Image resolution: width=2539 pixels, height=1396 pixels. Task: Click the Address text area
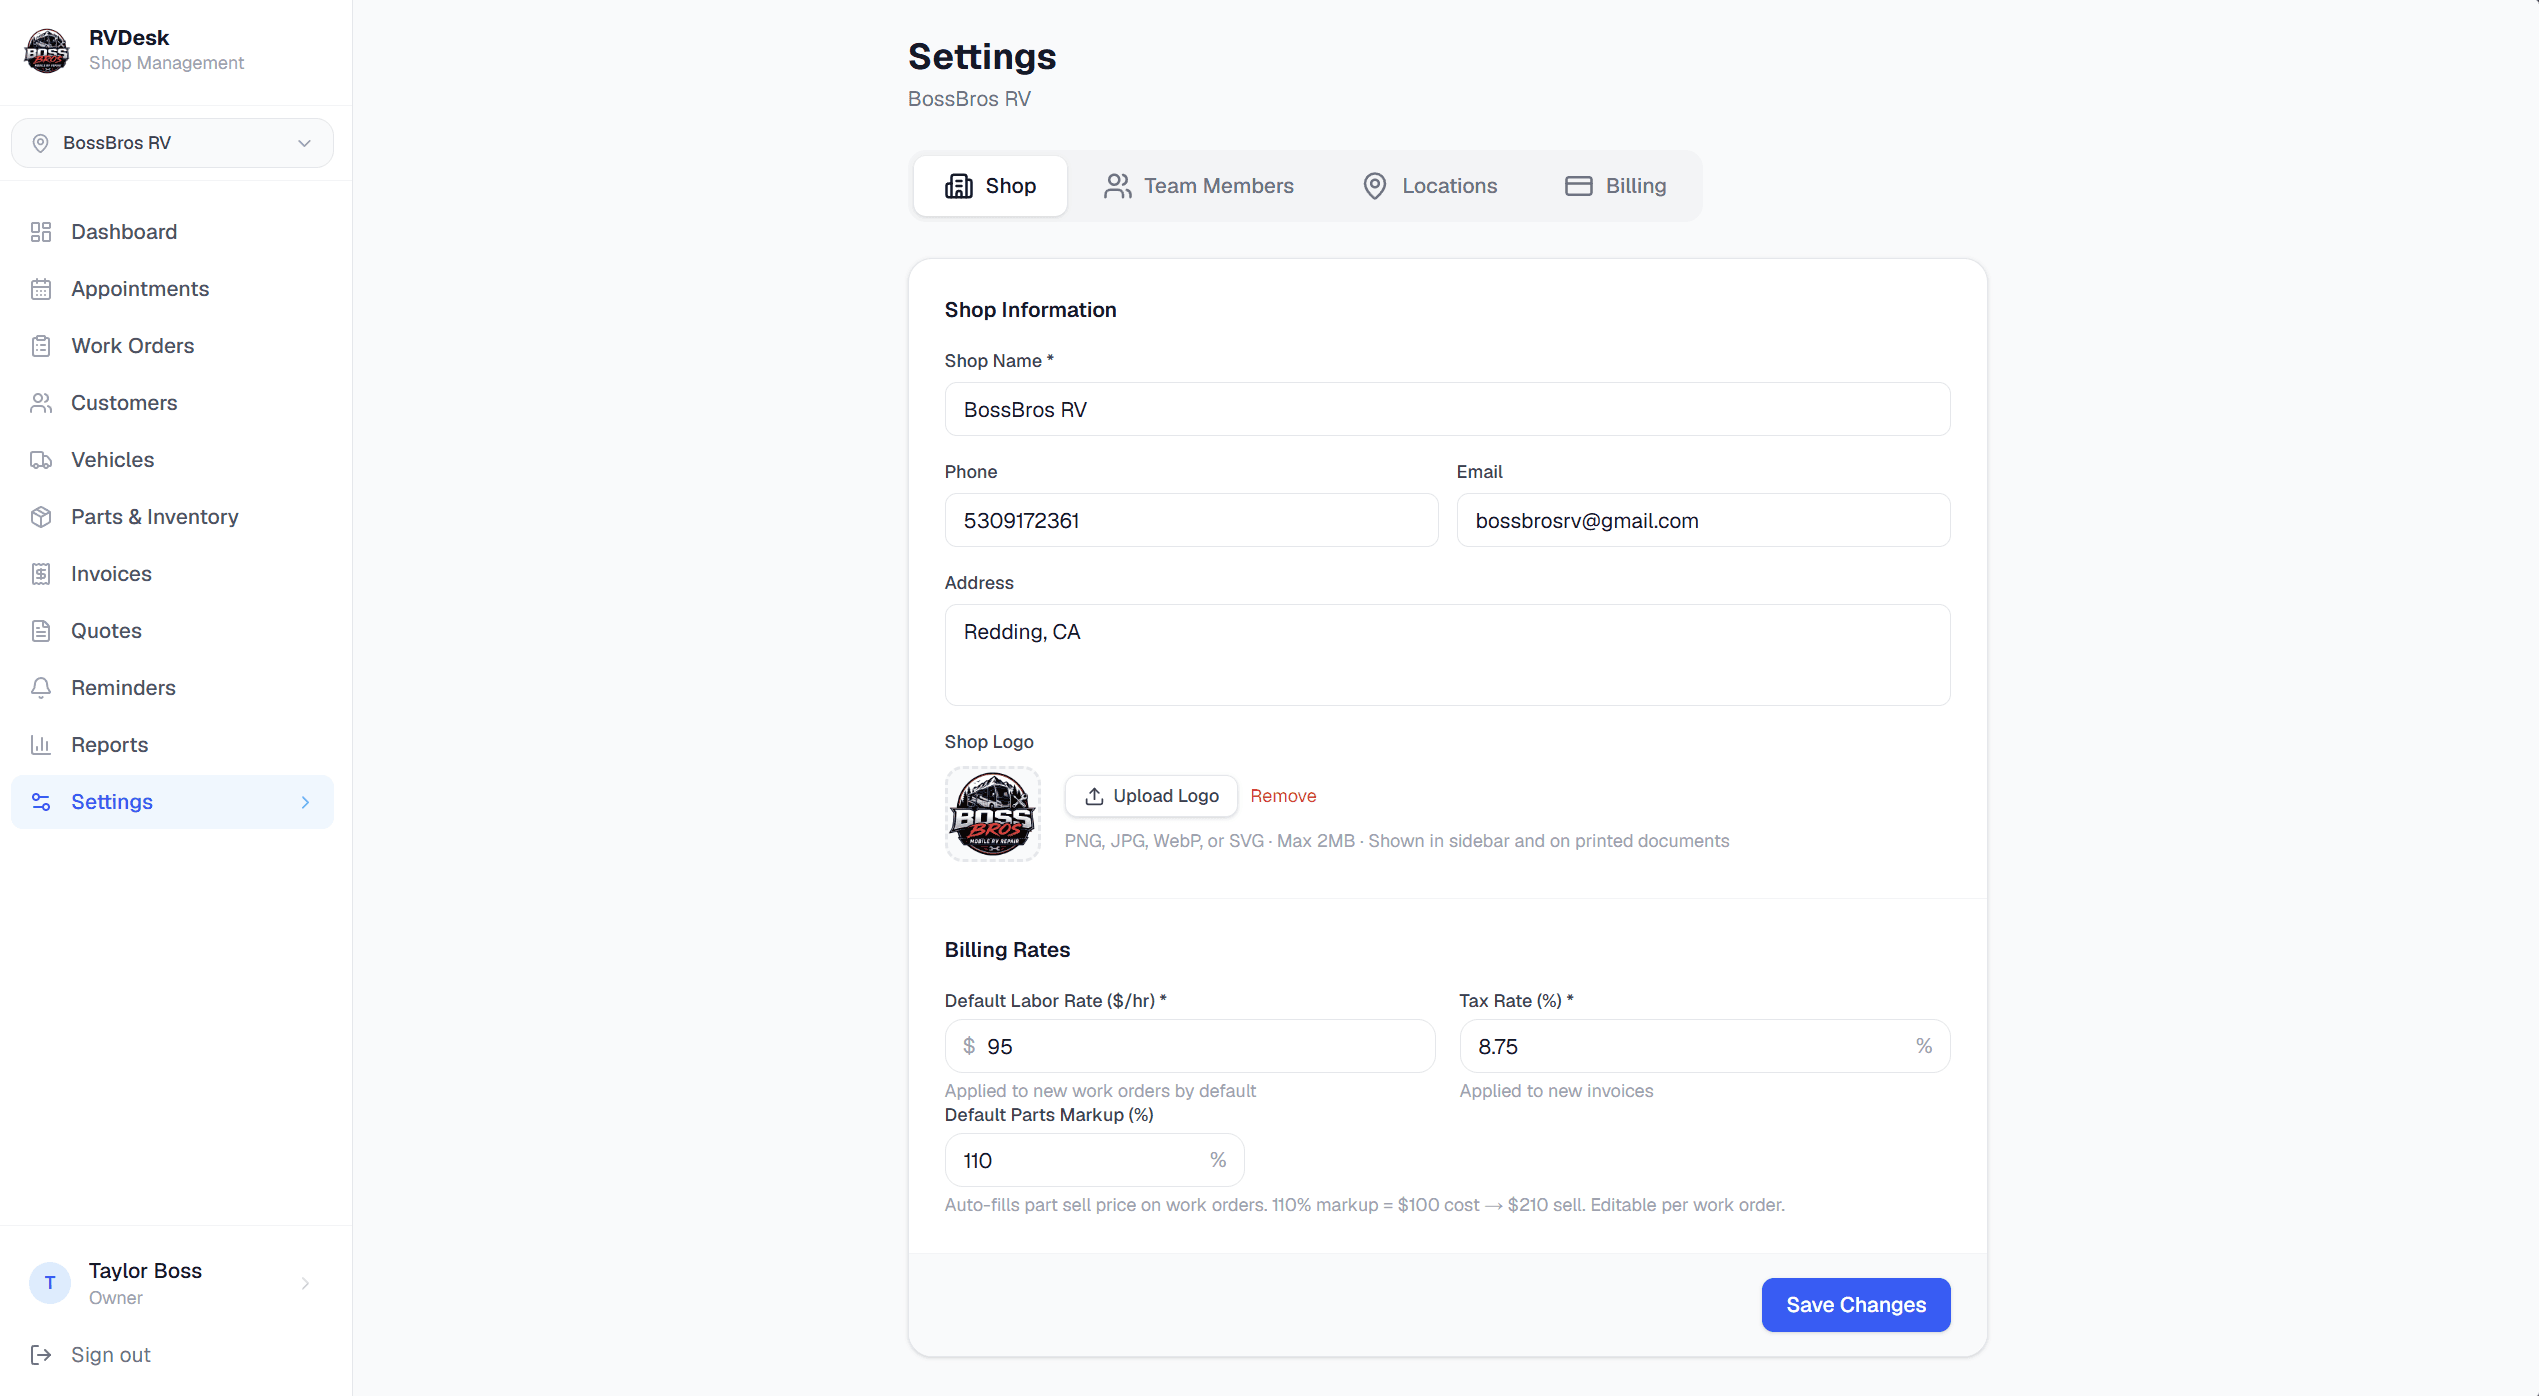[1447, 655]
